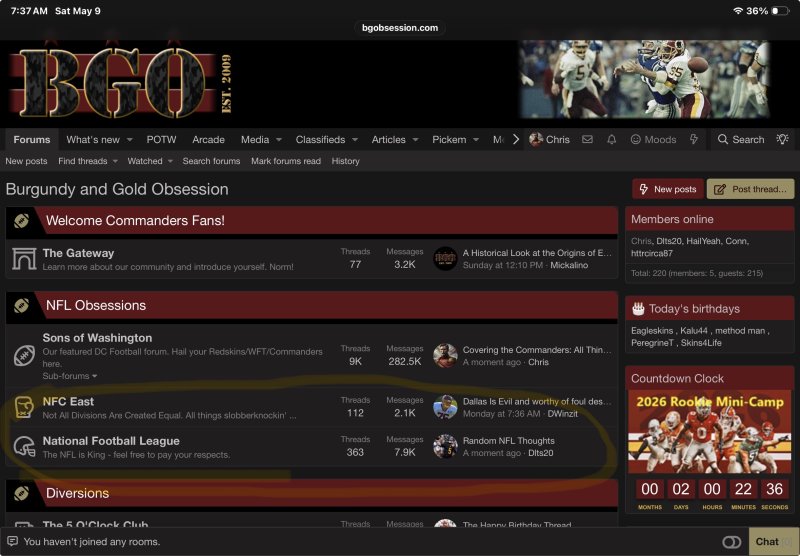Click the Post thread button

click(x=750, y=189)
